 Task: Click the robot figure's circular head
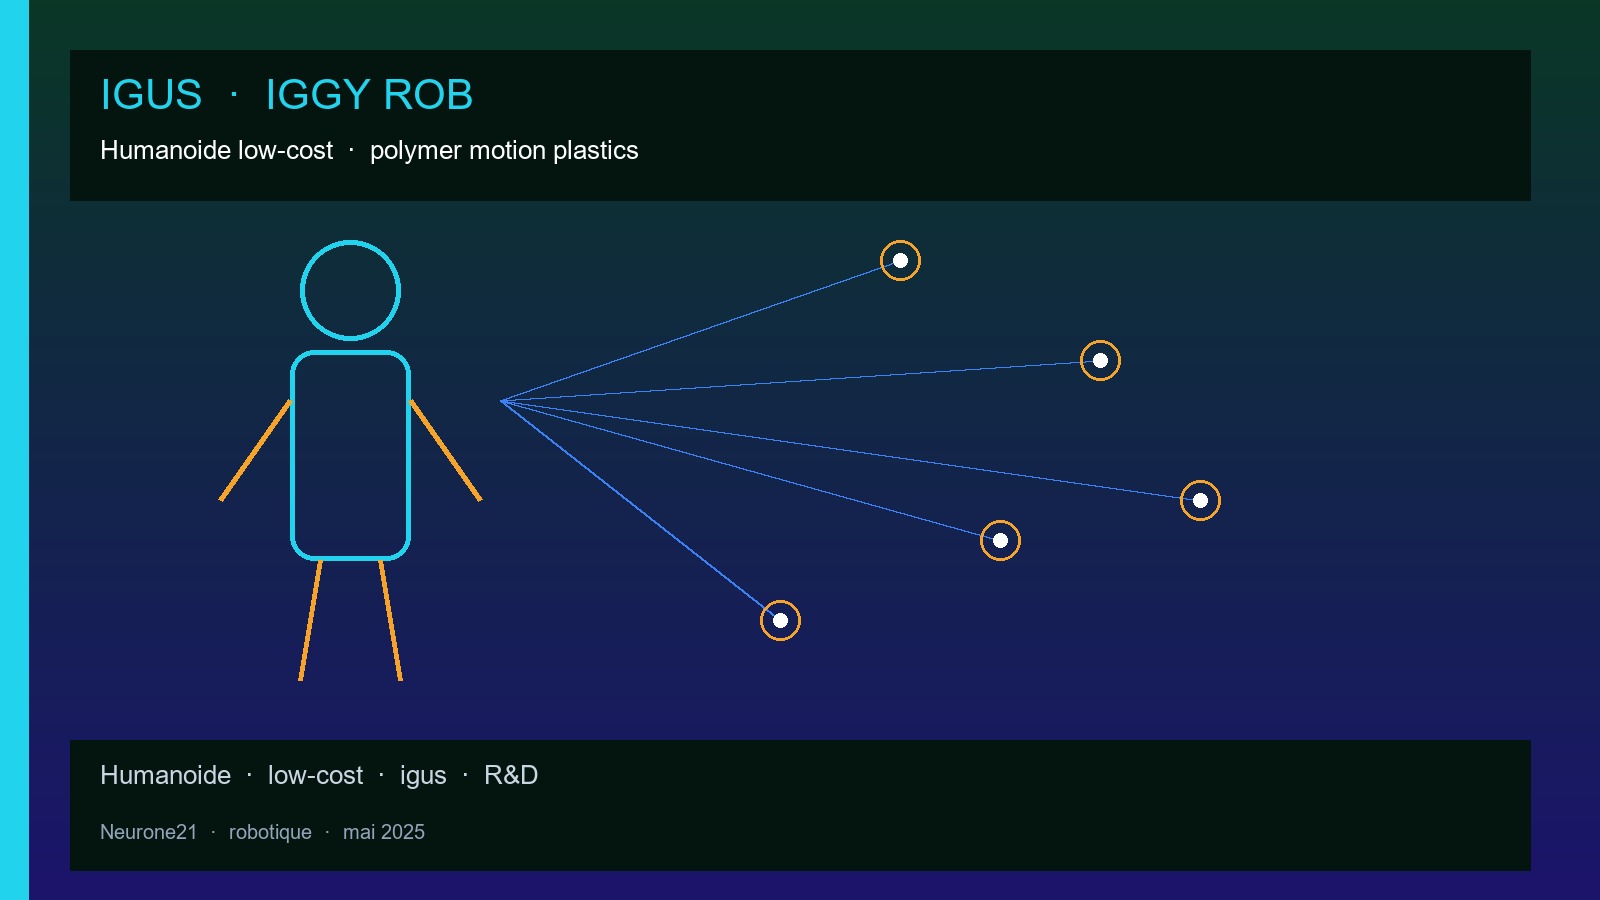351,290
